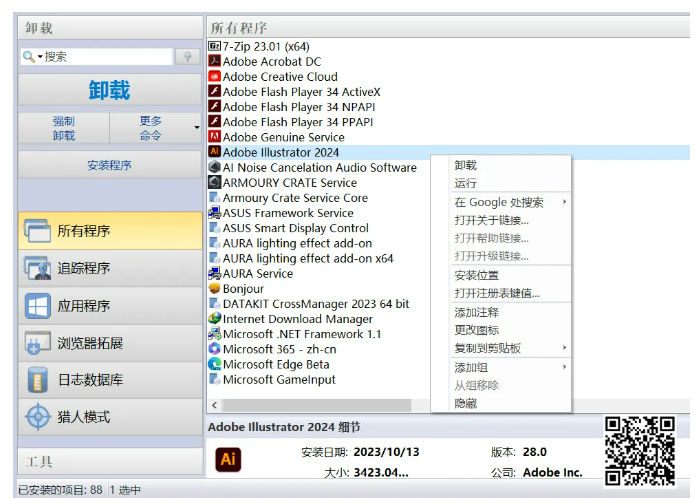Click the 强制卸载 button

63,128
